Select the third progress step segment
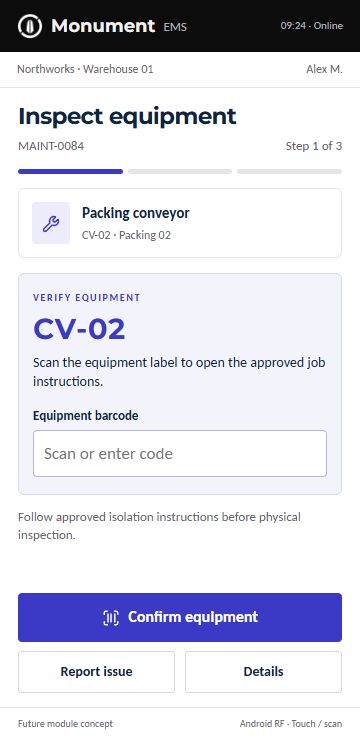 pos(290,172)
